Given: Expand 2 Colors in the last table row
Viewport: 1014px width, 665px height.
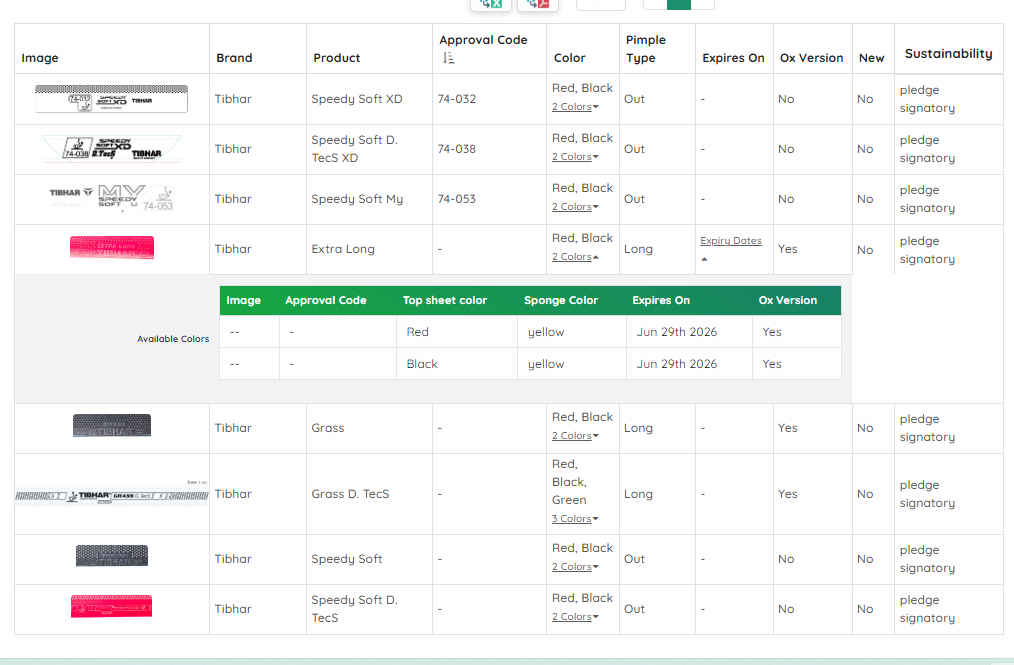Looking at the screenshot, I should point(575,616).
